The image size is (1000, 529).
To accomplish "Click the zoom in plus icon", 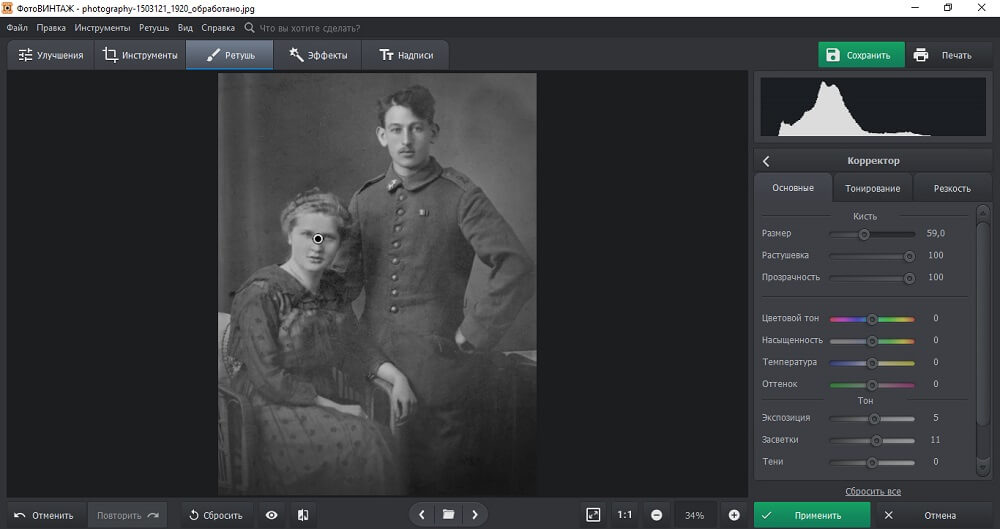I will [734, 515].
